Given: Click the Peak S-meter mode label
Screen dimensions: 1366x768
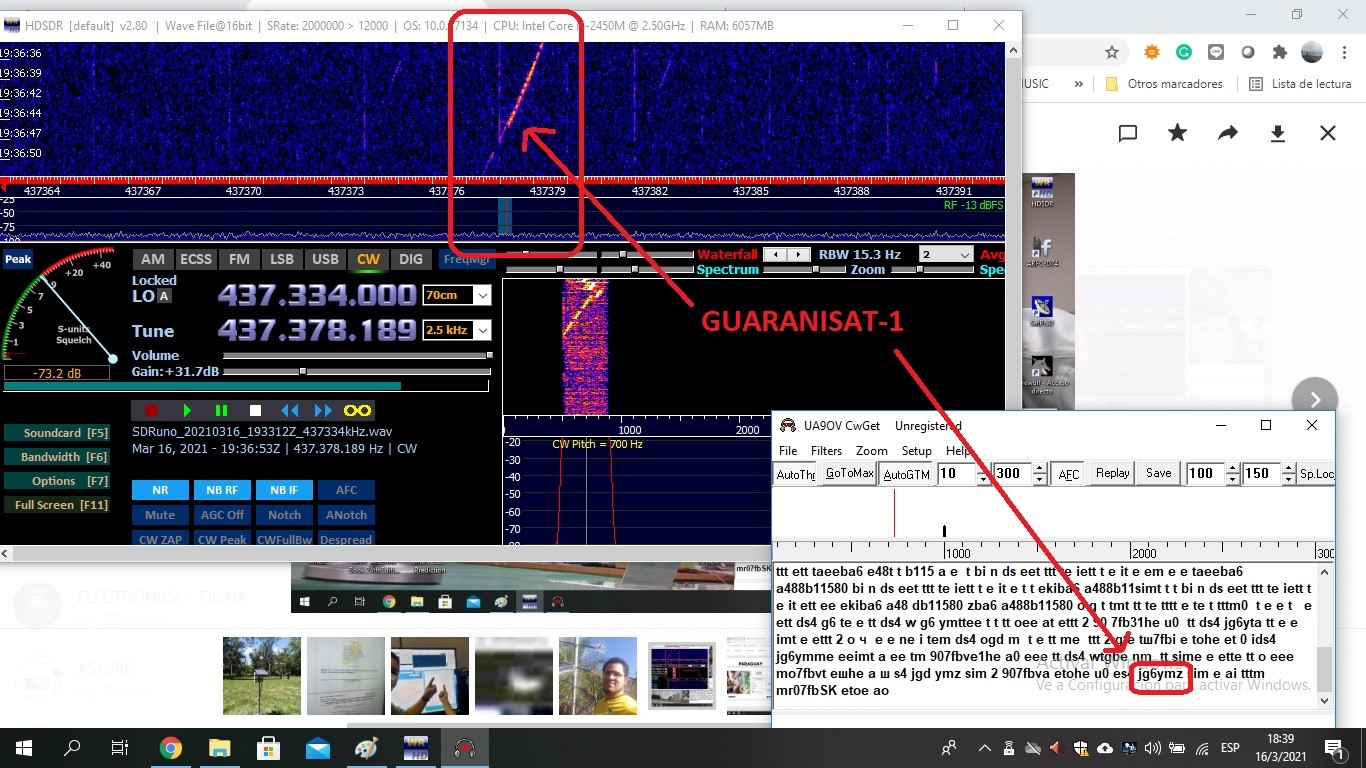Looking at the screenshot, I should click(17, 259).
